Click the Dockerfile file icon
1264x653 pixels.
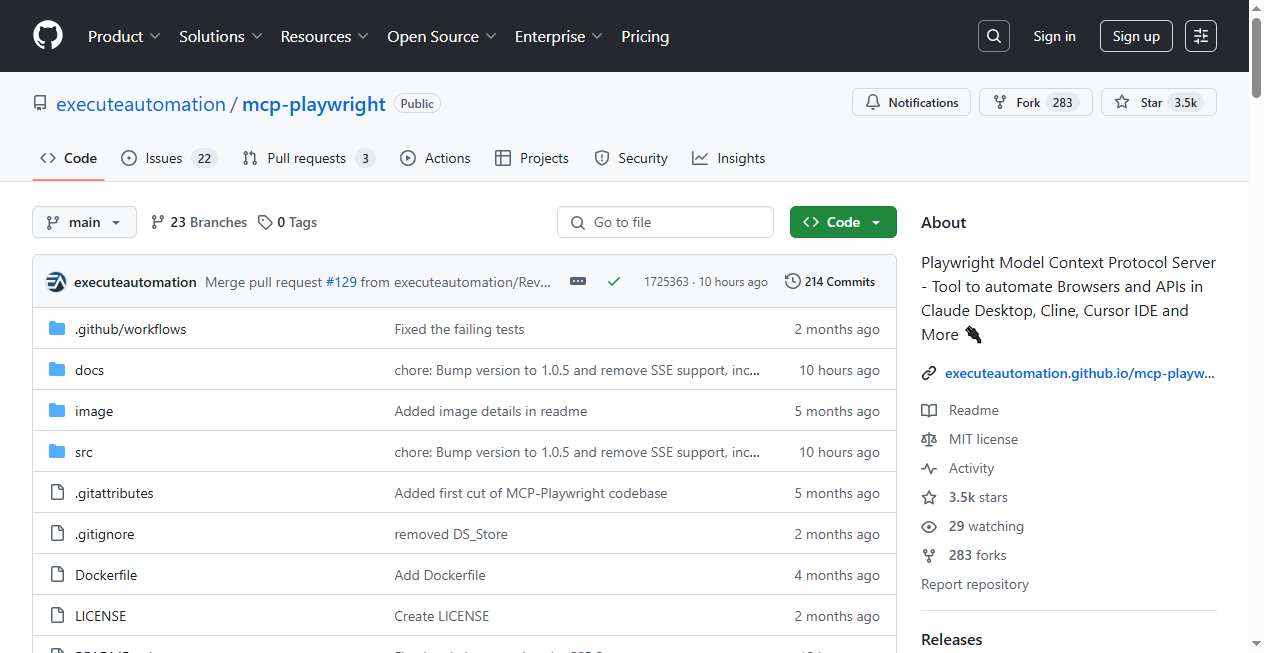point(57,575)
